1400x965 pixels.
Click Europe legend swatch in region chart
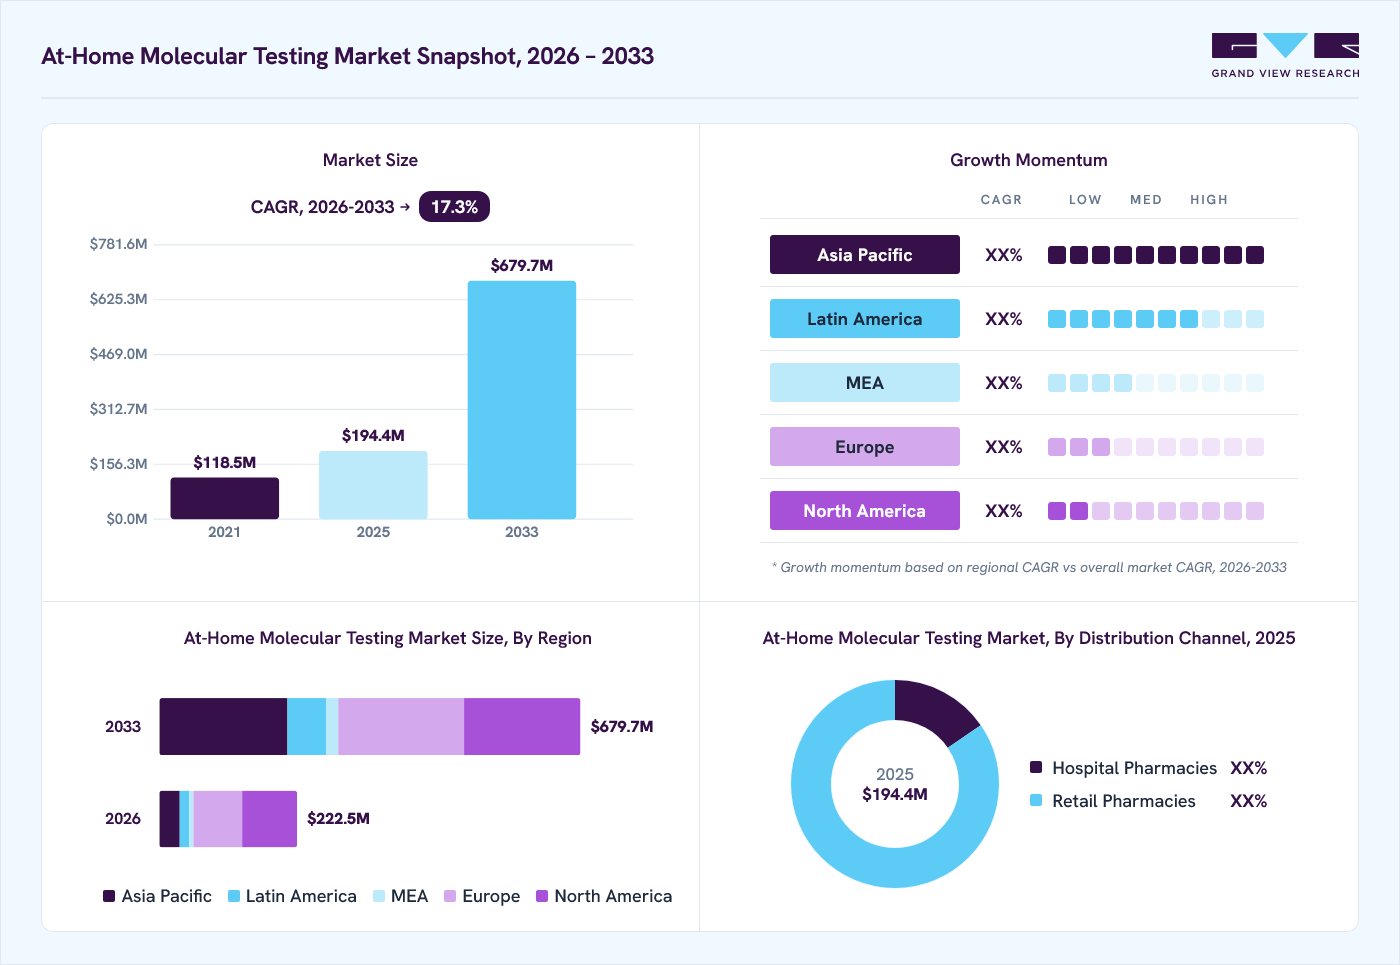click(x=450, y=896)
